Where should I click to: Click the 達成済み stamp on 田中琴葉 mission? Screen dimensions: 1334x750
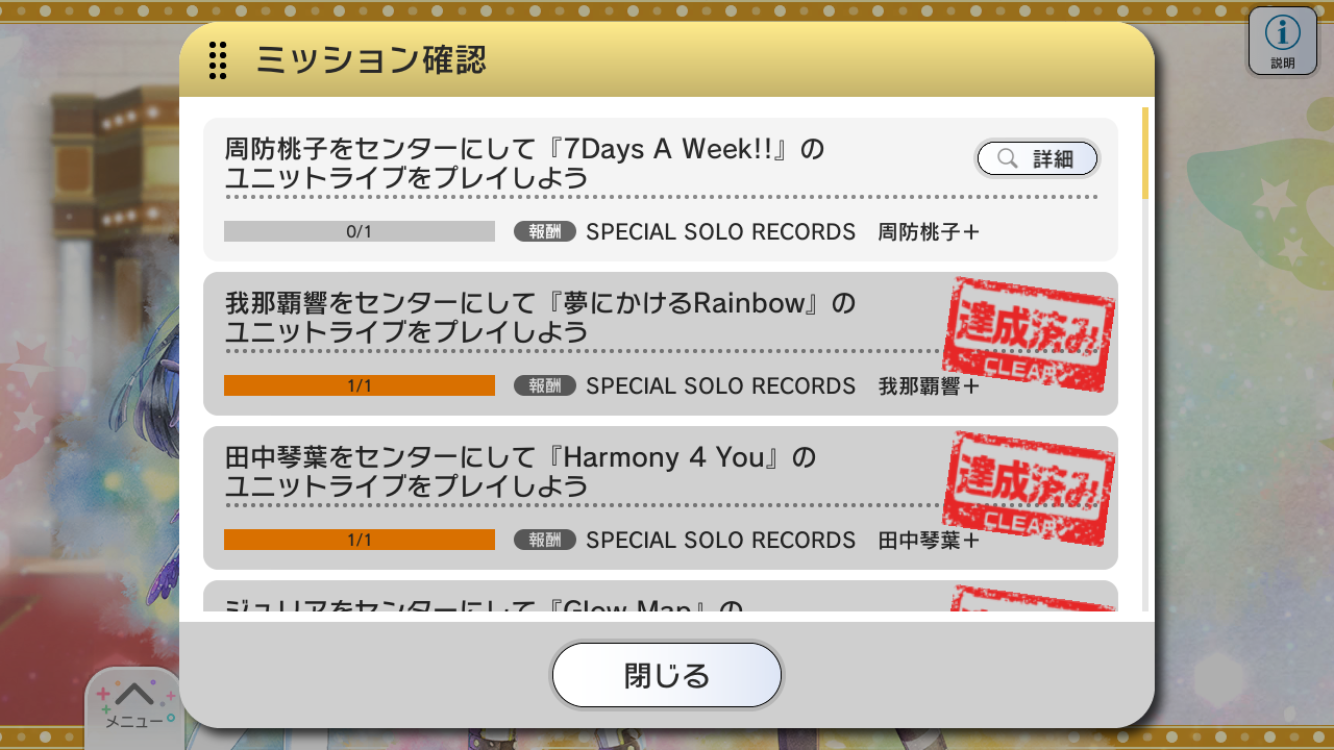(x=1029, y=489)
